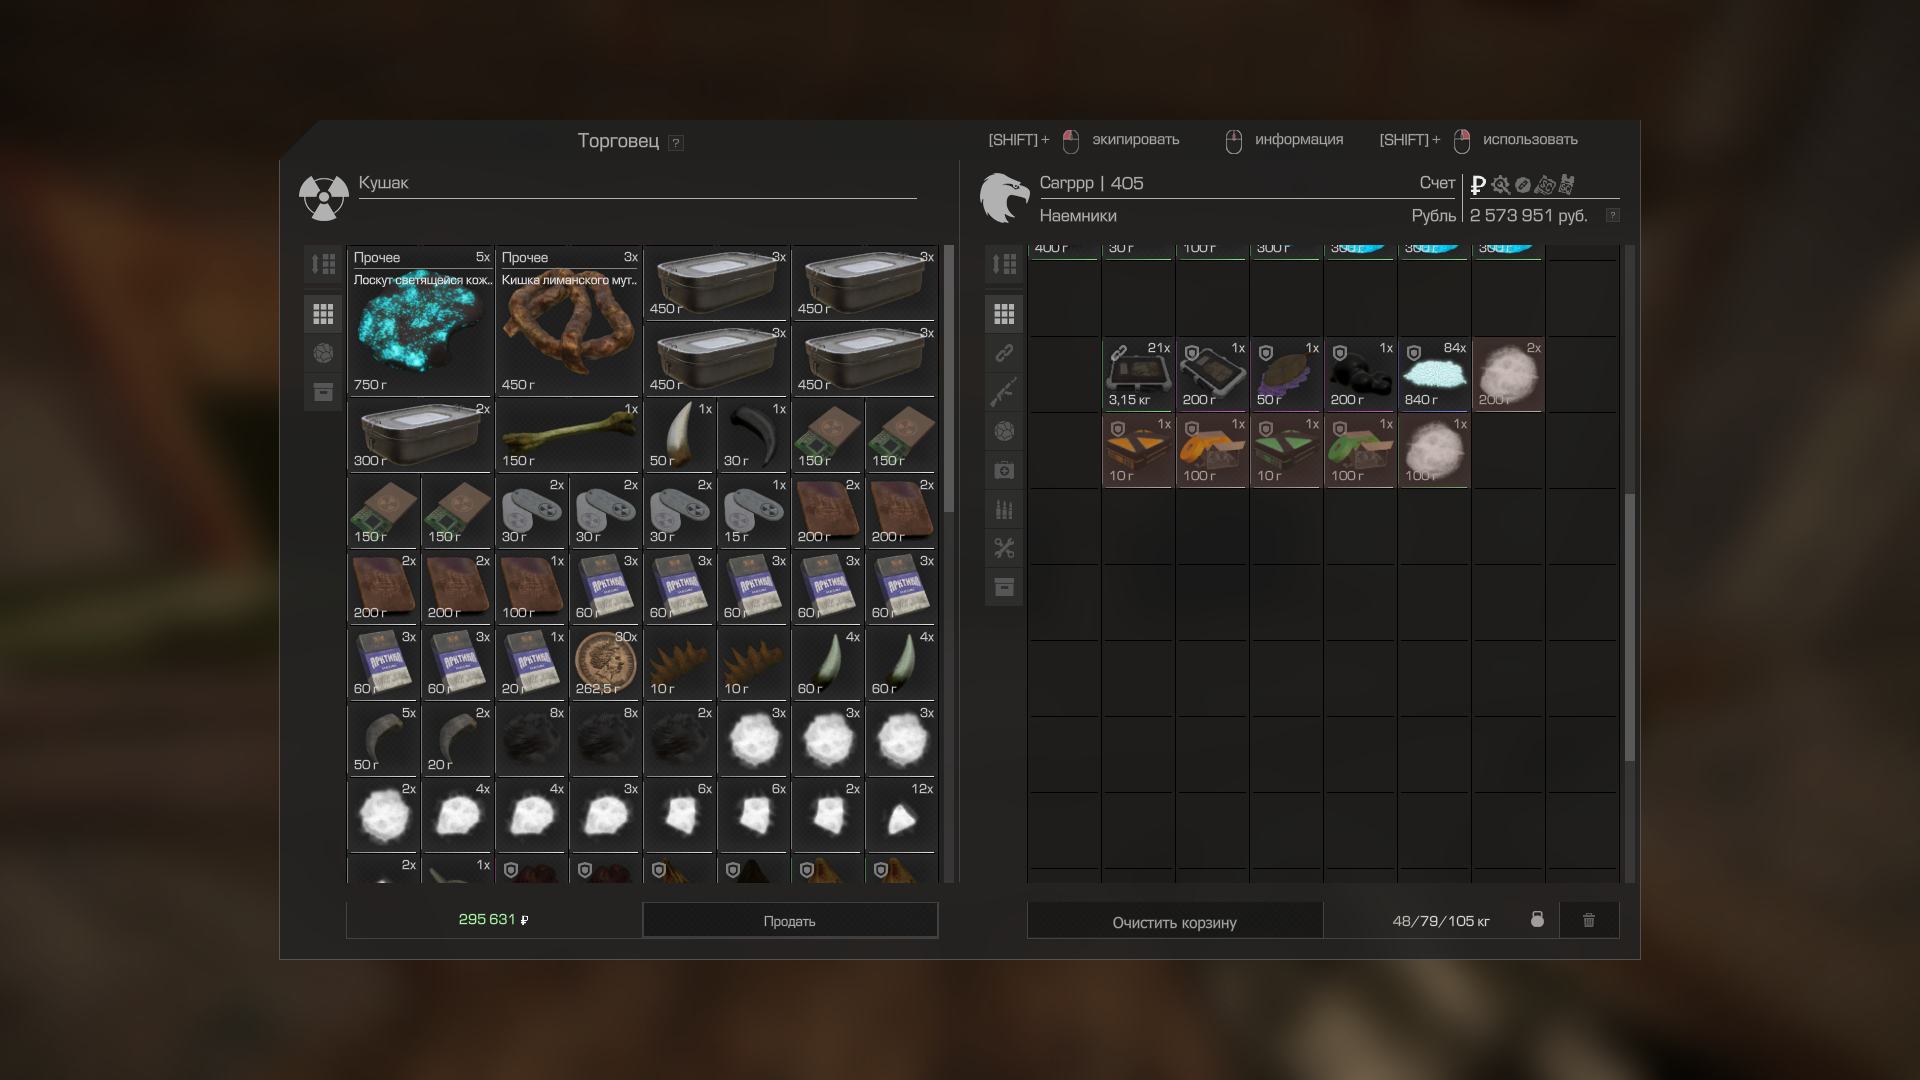Select the 12x white shard item
This screenshot has height=1080, width=1920.
point(901,815)
